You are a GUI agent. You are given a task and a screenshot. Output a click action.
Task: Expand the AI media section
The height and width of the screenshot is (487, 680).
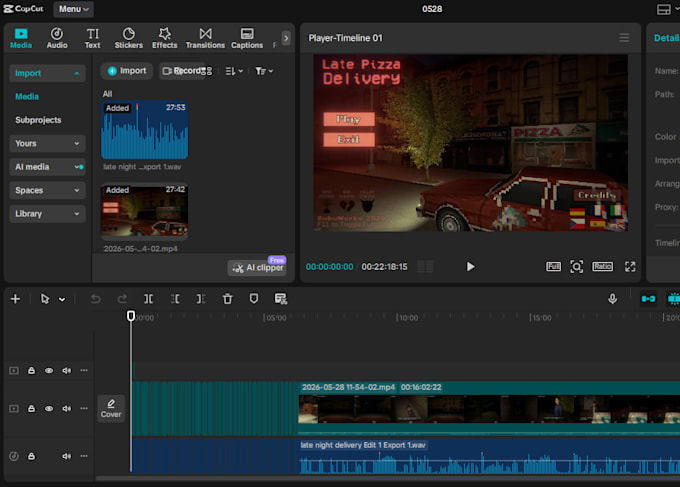pyautogui.click(x=47, y=167)
